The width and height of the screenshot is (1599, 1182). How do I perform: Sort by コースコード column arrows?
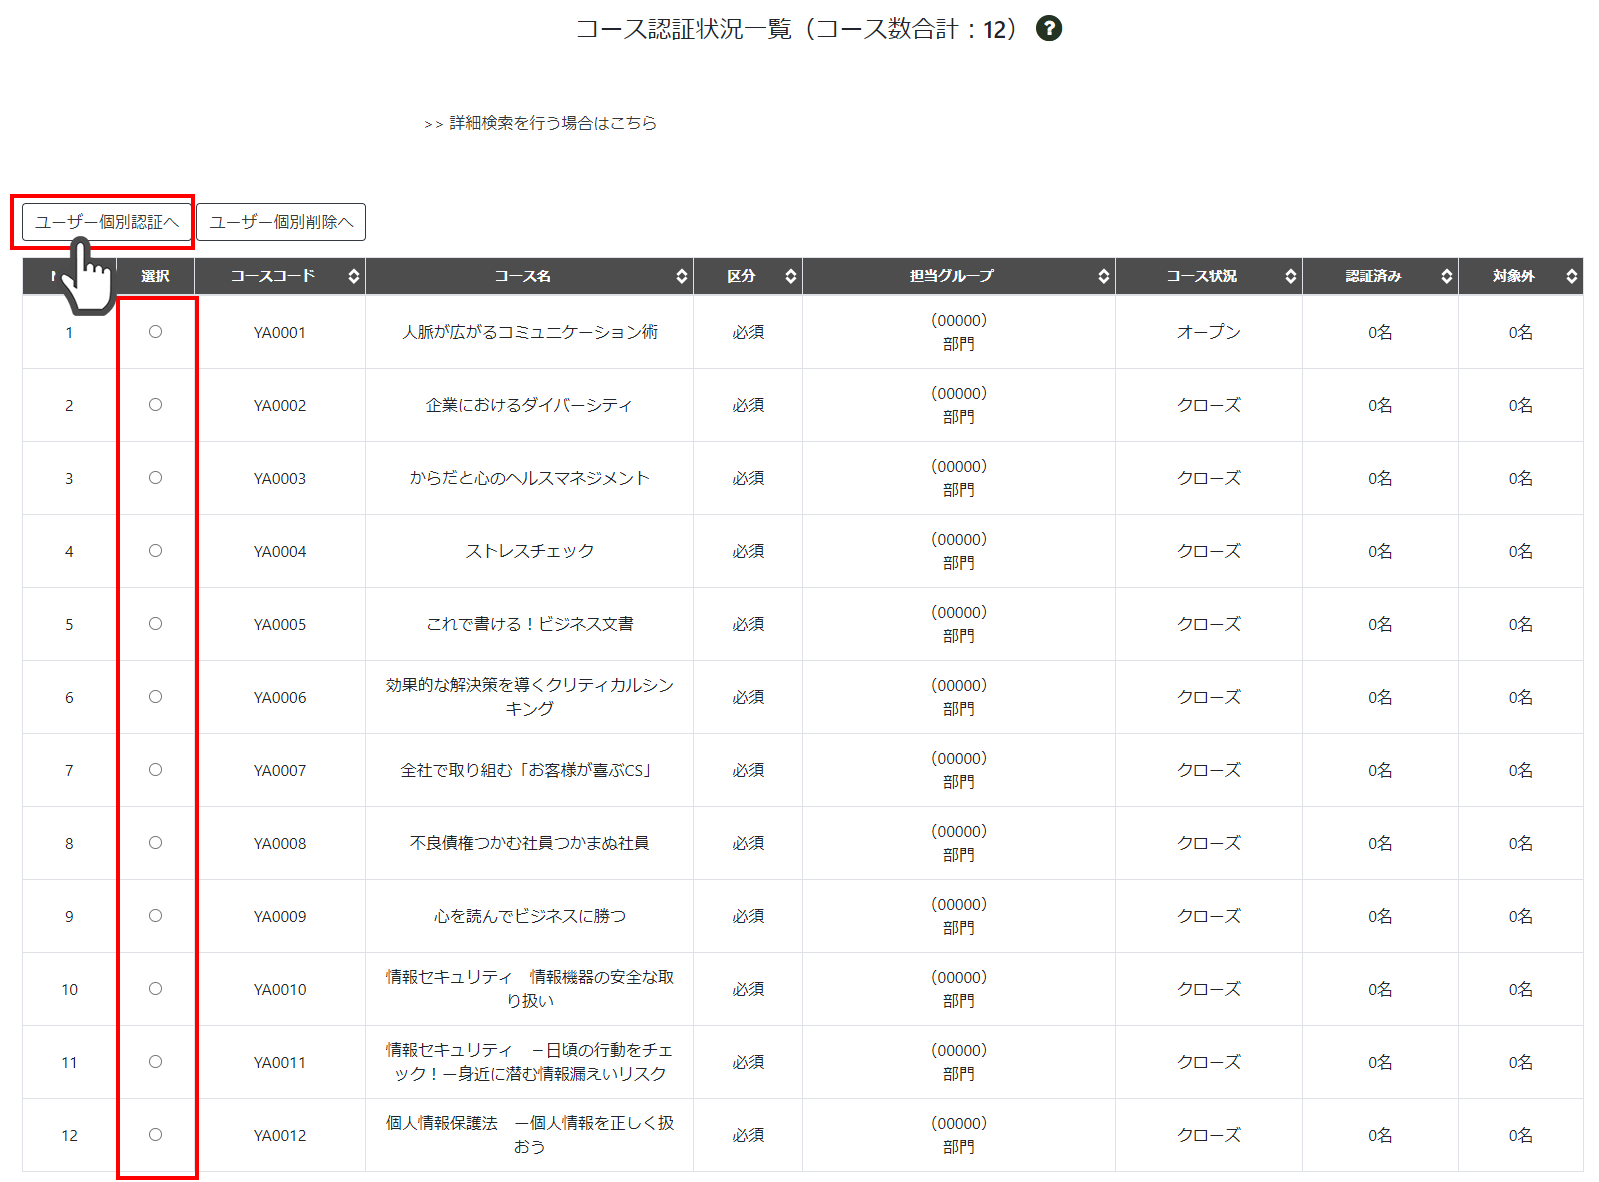(x=353, y=276)
